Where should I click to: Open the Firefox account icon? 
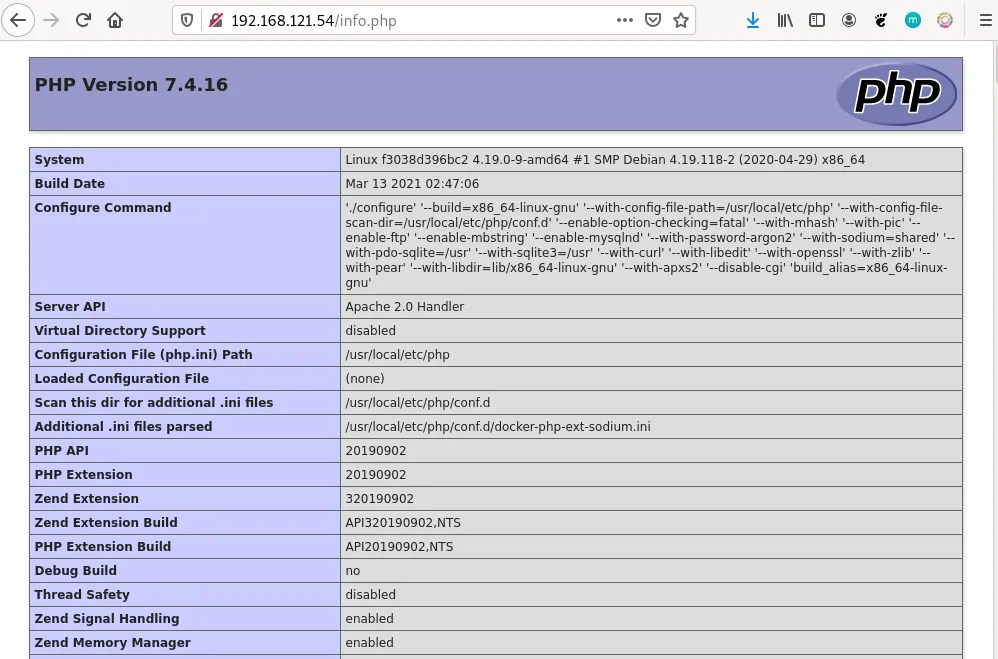849,20
